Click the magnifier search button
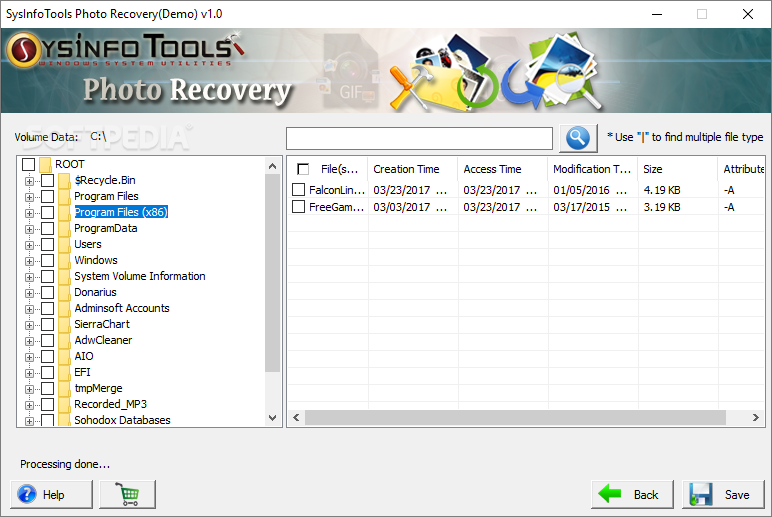 [x=578, y=138]
